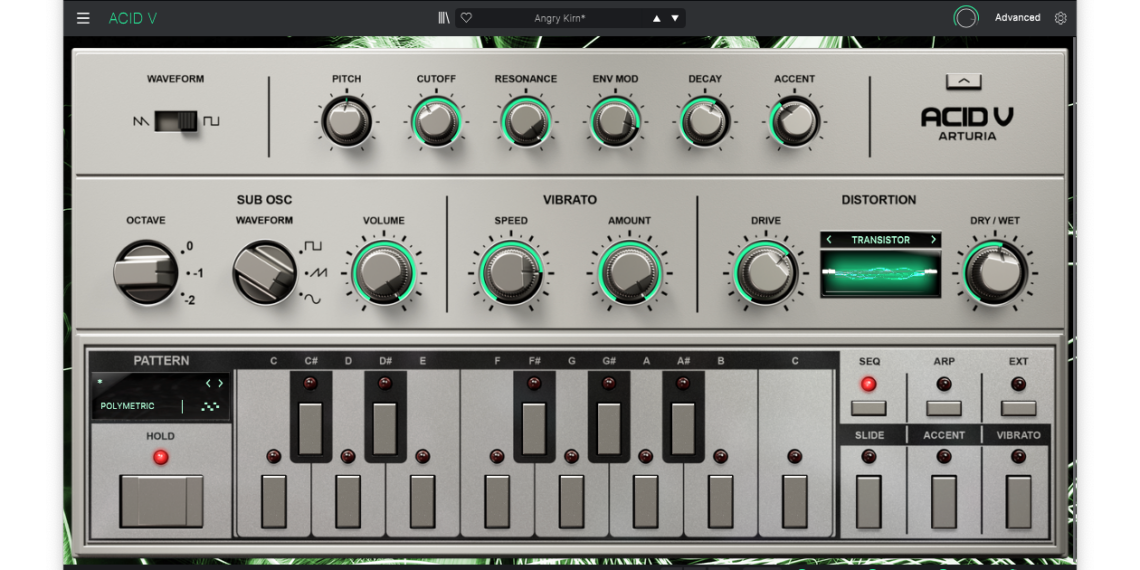Trigger the F key button
1140x570 pixels.
click(497, 501)
